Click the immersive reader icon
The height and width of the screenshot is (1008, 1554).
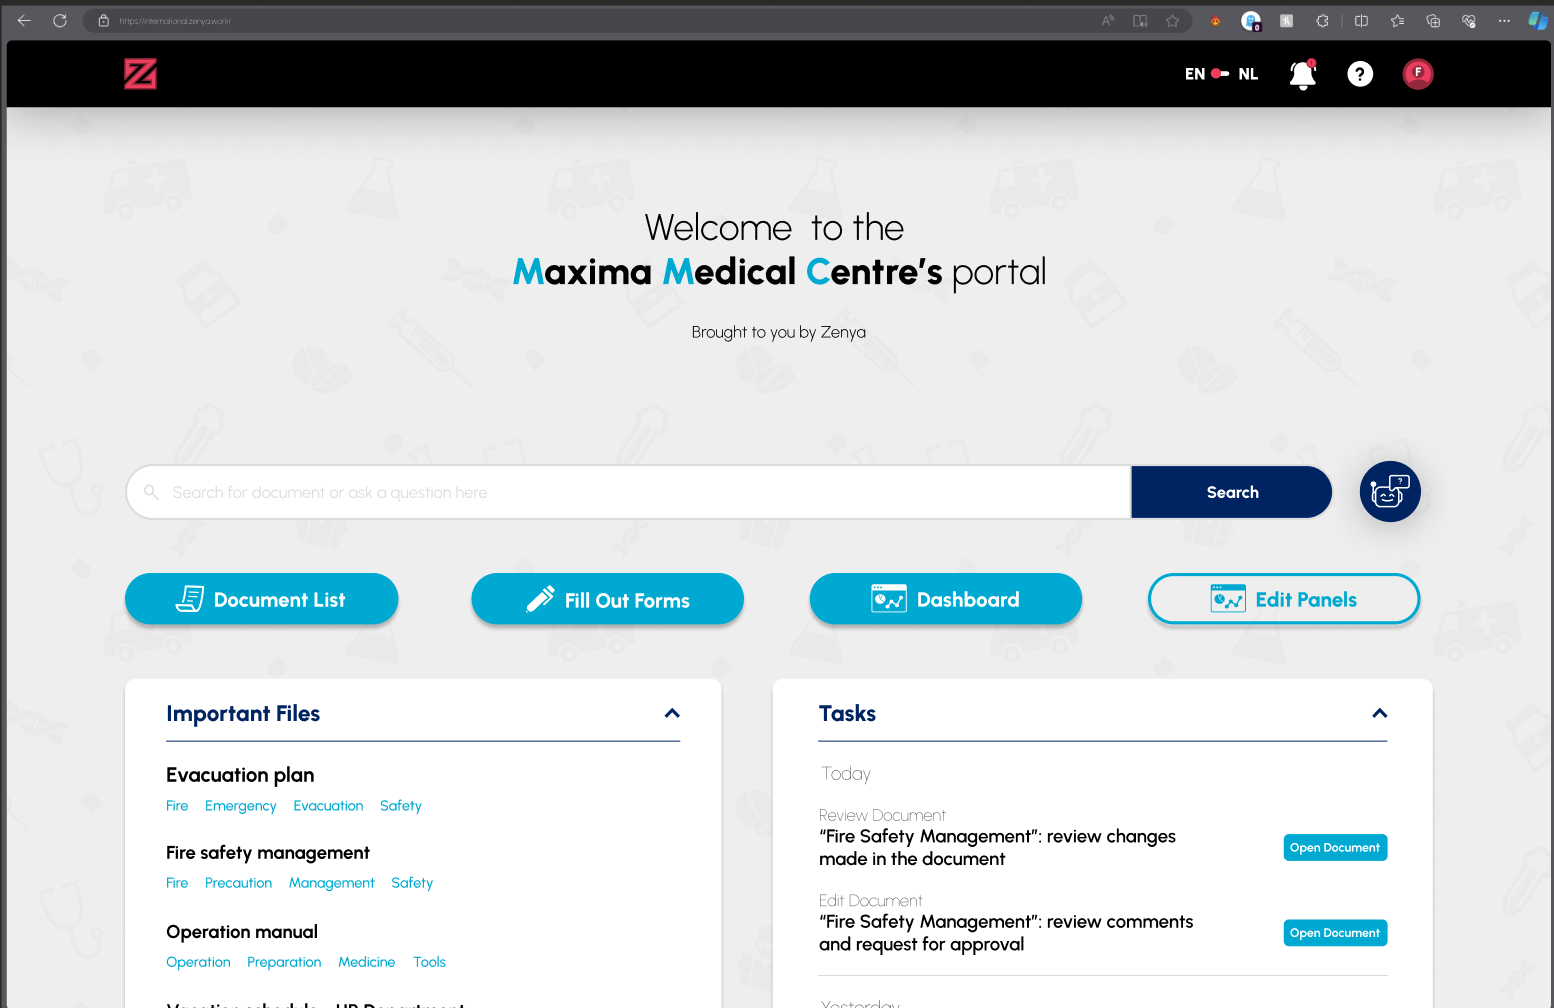click(1140, 20)
